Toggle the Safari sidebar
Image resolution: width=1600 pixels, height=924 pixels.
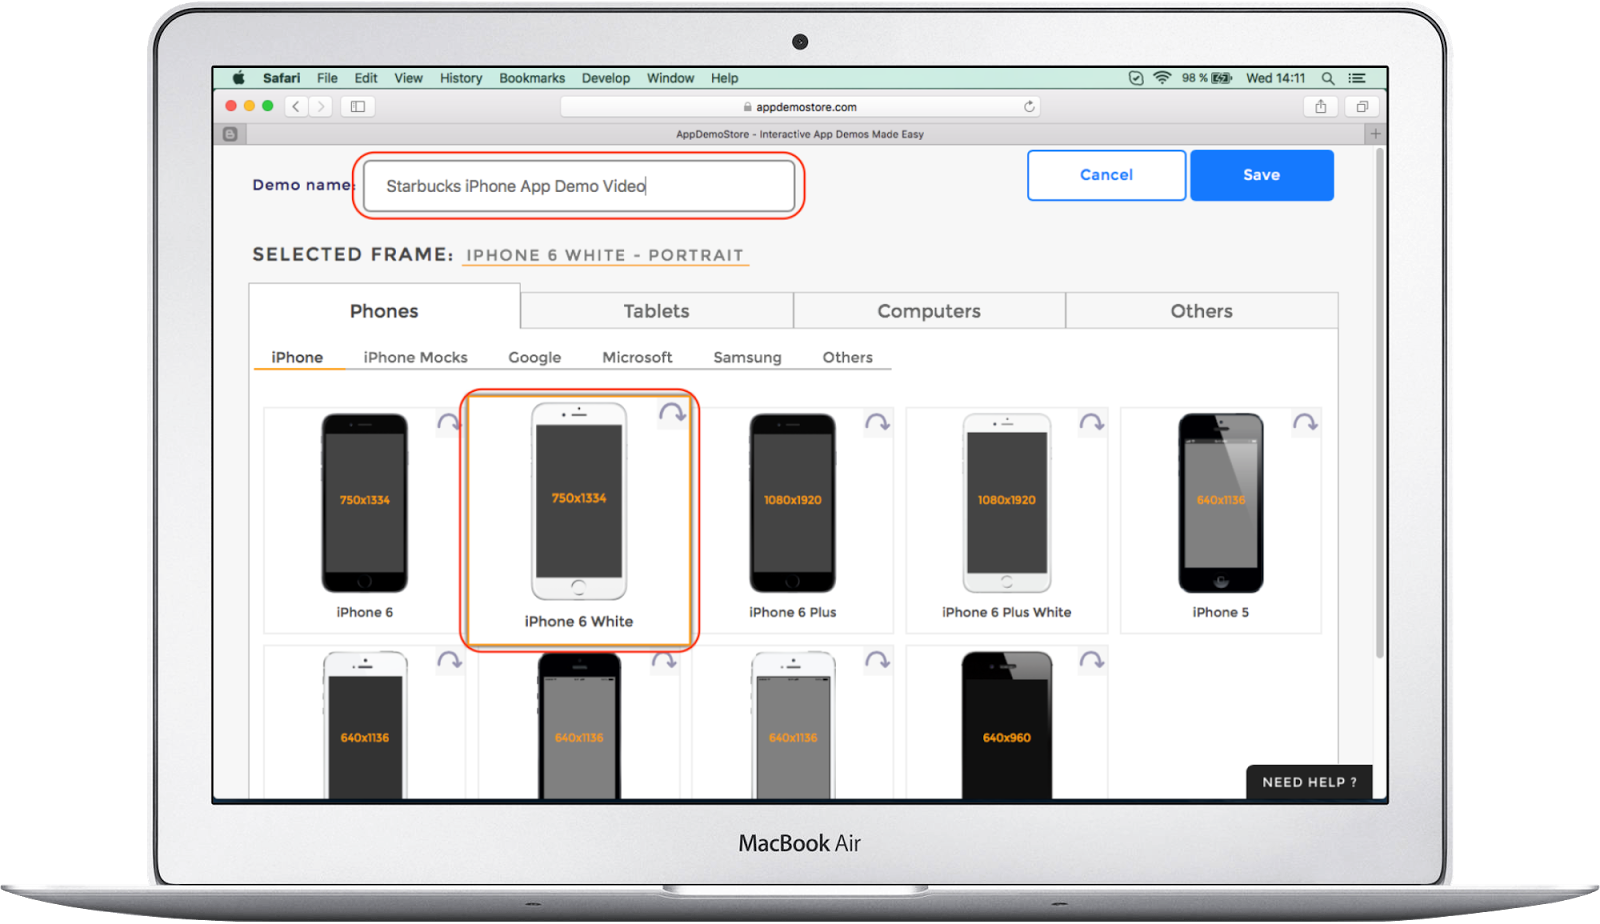tap(358, 106)
